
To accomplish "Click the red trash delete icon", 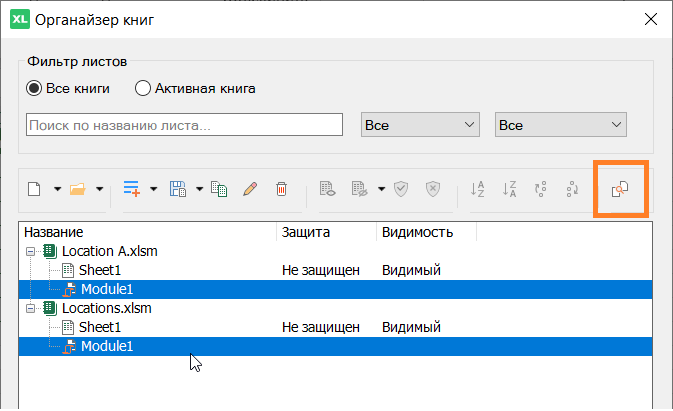I will [281, 189].
